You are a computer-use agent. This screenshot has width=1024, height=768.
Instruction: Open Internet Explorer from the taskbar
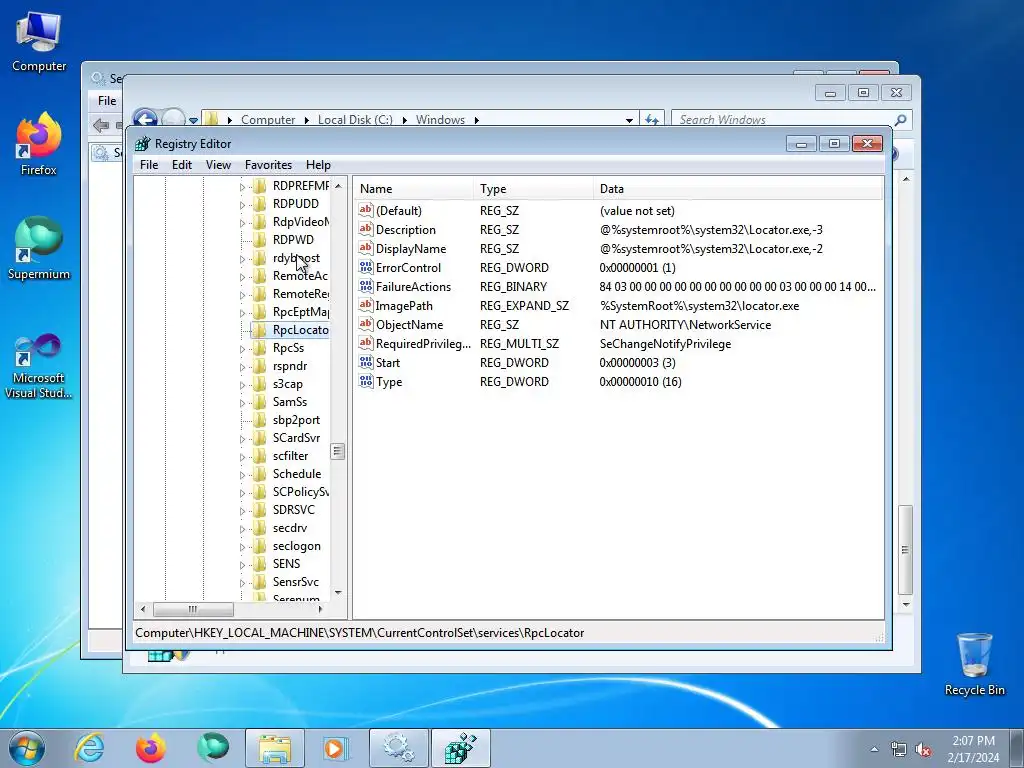pyautogui.click(x=89, y=748)
